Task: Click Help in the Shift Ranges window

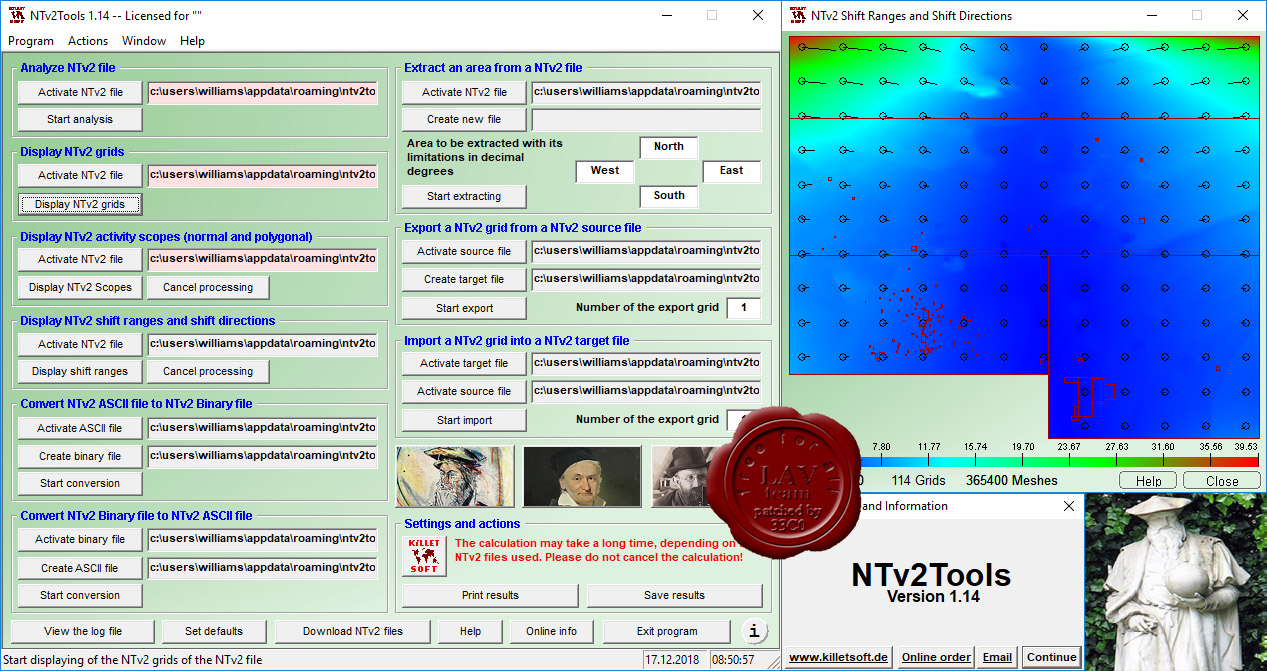Action: point(1148,481)
